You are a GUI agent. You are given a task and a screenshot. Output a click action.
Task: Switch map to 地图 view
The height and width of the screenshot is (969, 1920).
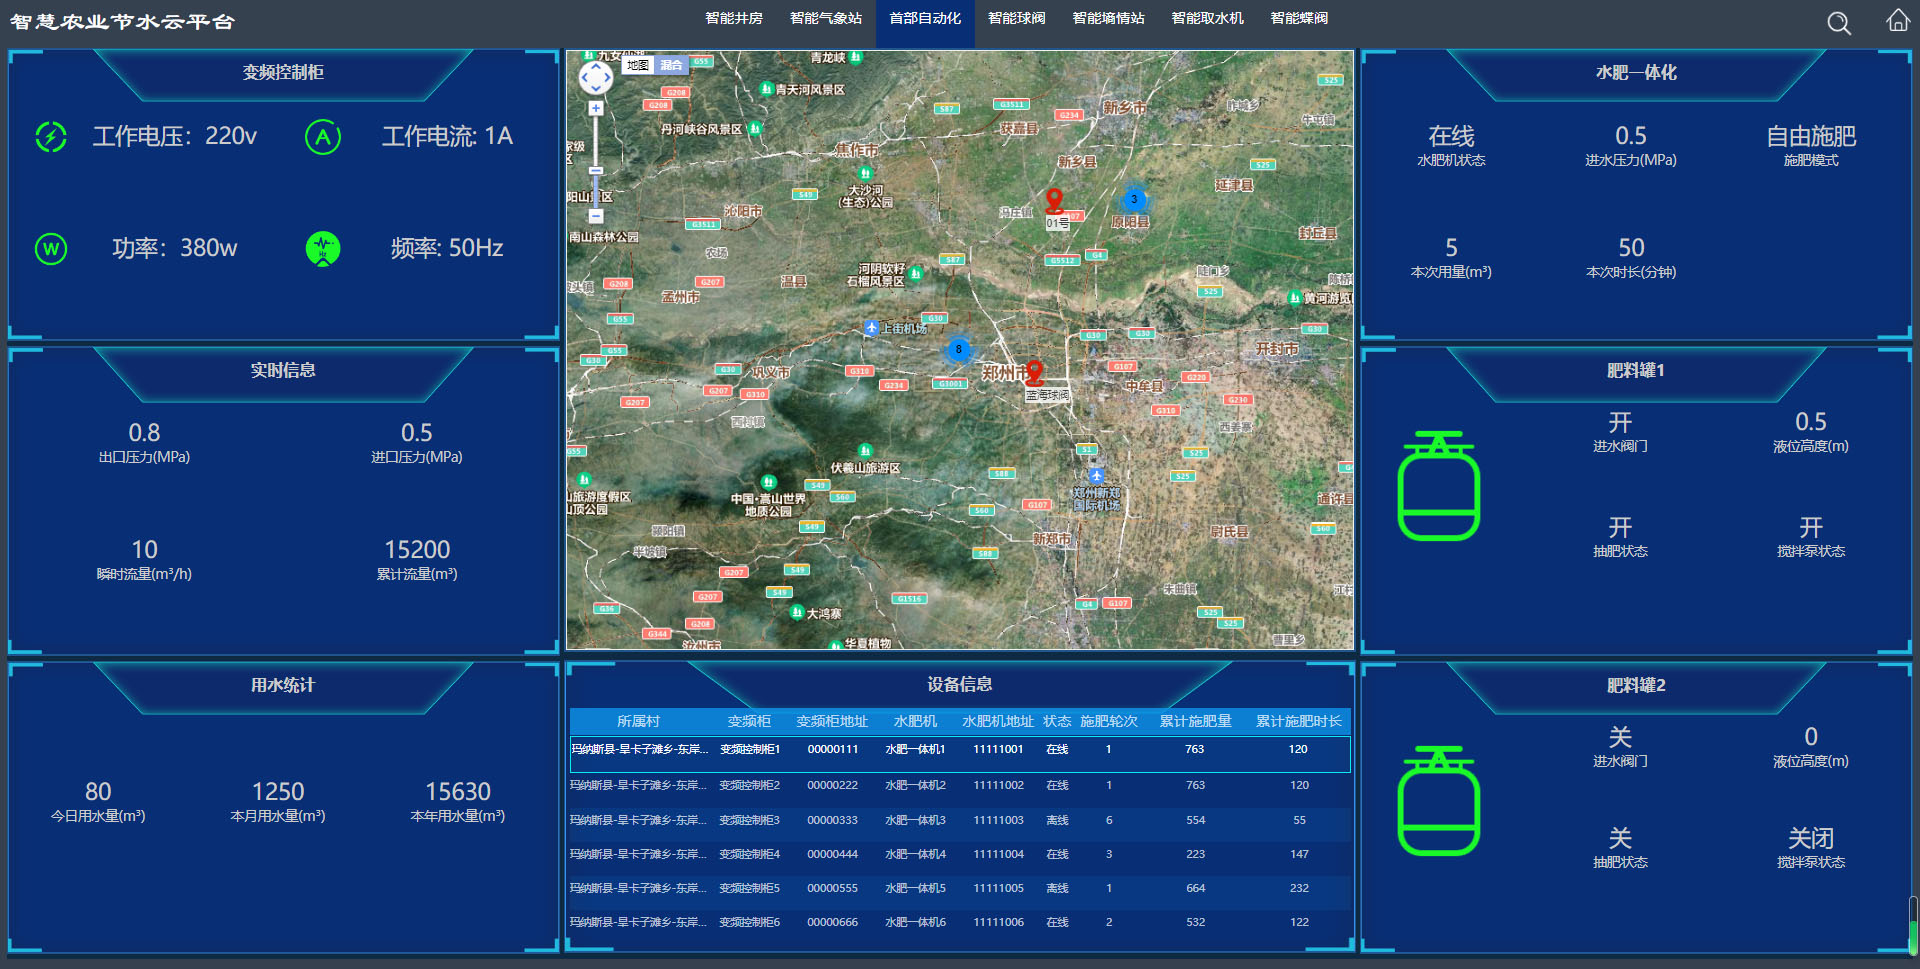(x=638, y=65)
